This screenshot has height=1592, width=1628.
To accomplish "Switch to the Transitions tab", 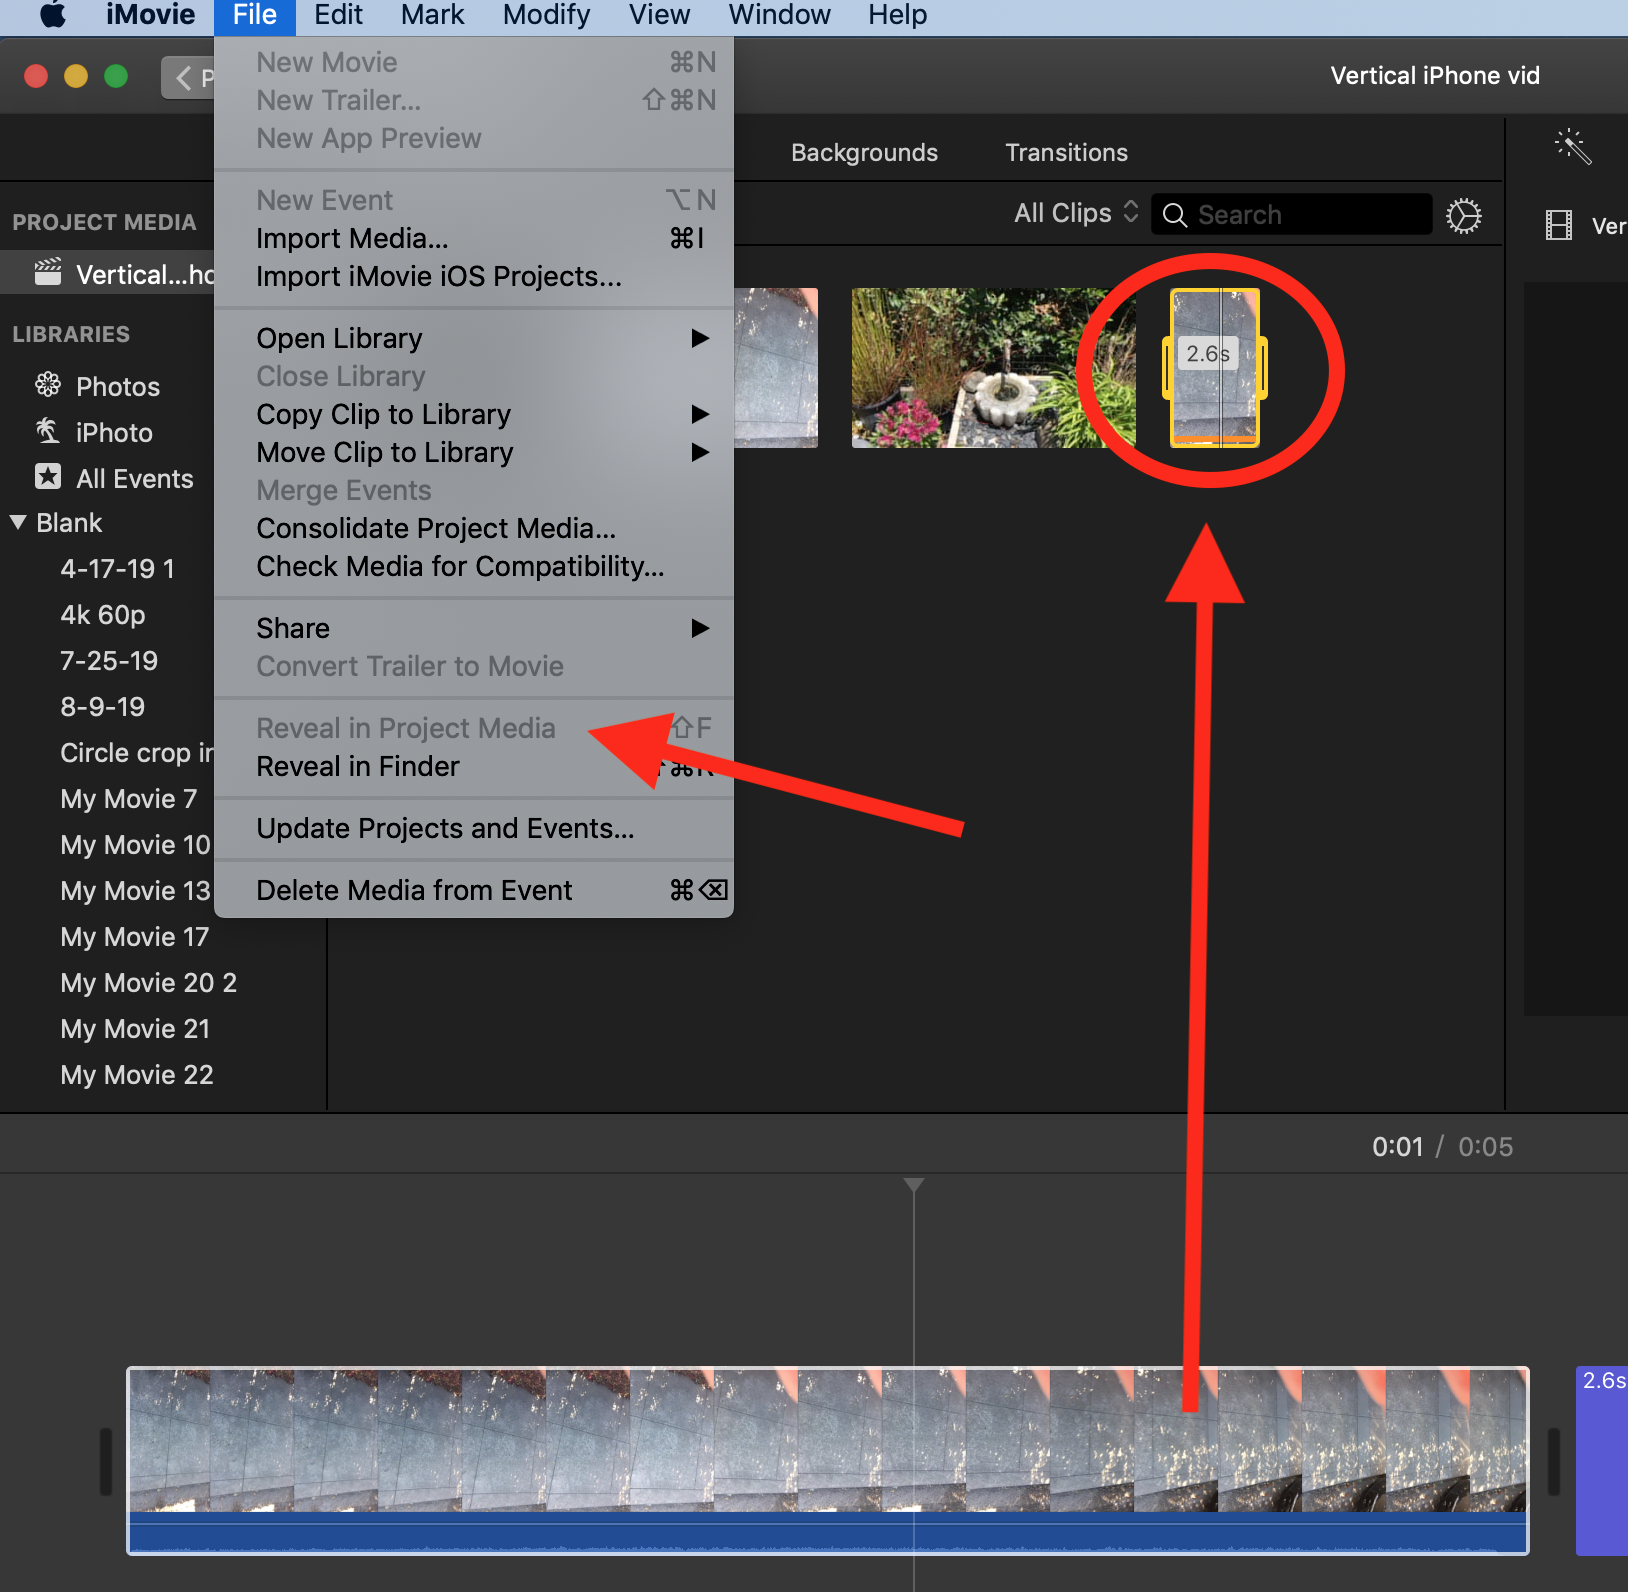I will point(1066,152).
